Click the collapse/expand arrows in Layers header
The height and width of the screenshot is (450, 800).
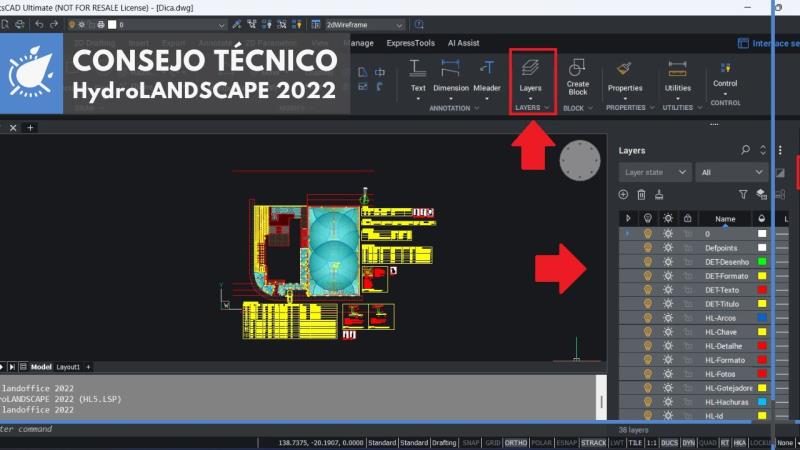tap(763, 150)
